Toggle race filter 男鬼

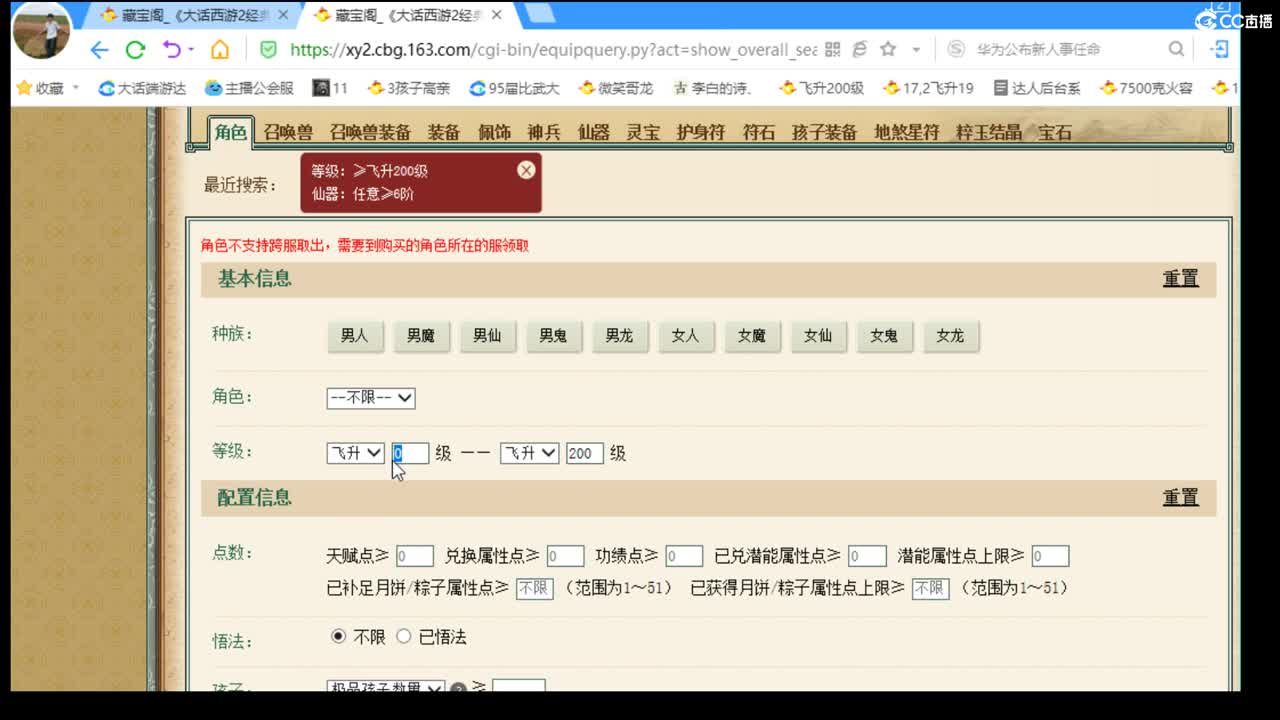553,336
